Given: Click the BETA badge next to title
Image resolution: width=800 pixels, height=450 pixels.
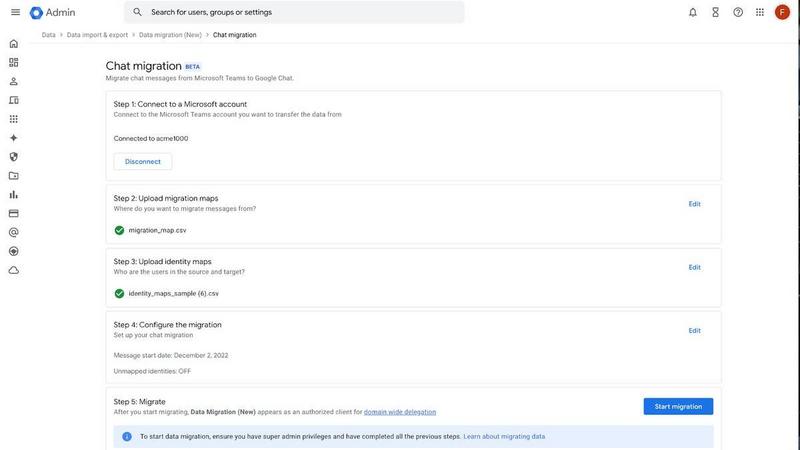Looking at the screenshot, I should (x=192, y=66).
